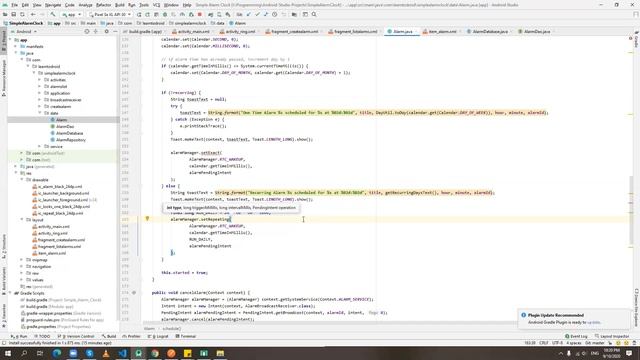This screenshot has height=360, width=640.
Task: Click the Save All toolbar icon
Action: tap(13, 15)
